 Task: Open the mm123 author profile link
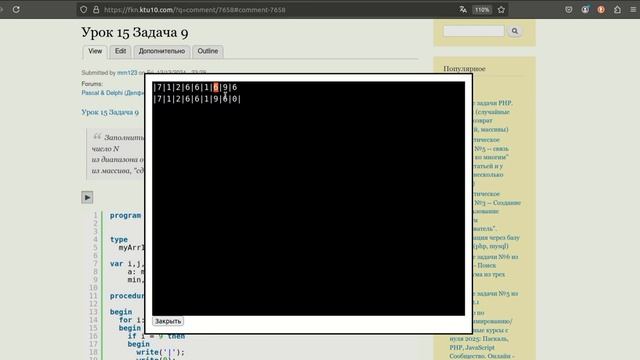127,73
